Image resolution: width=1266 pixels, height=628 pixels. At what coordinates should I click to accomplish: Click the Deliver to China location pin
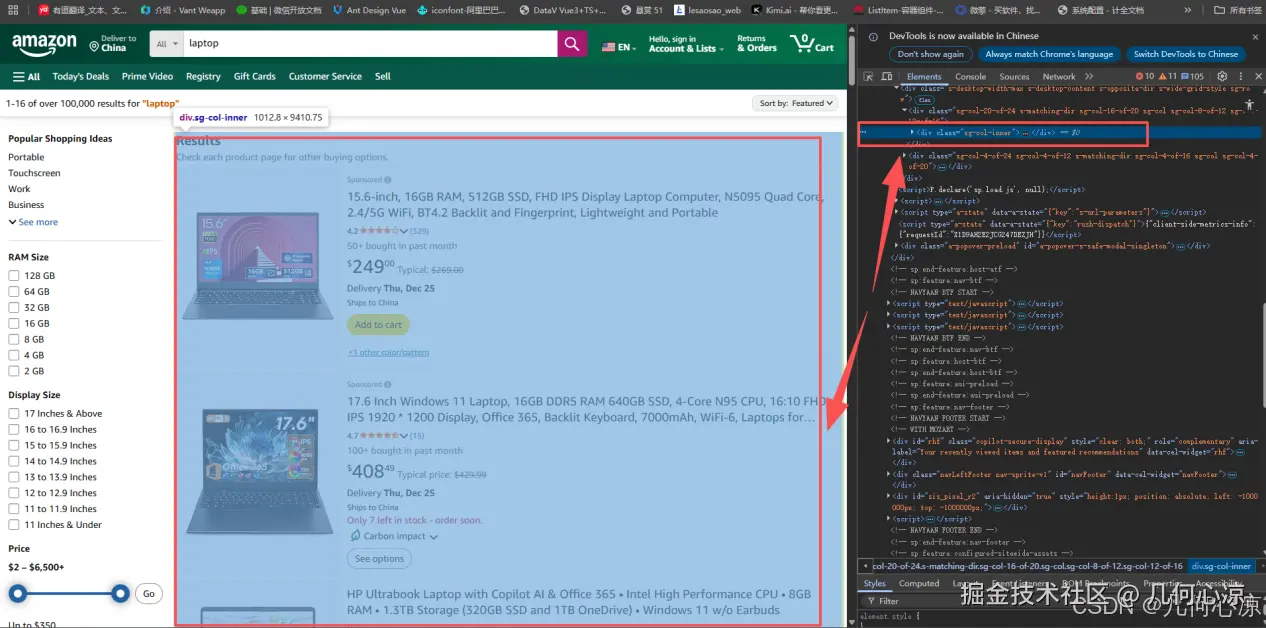(x=93, y=47)
